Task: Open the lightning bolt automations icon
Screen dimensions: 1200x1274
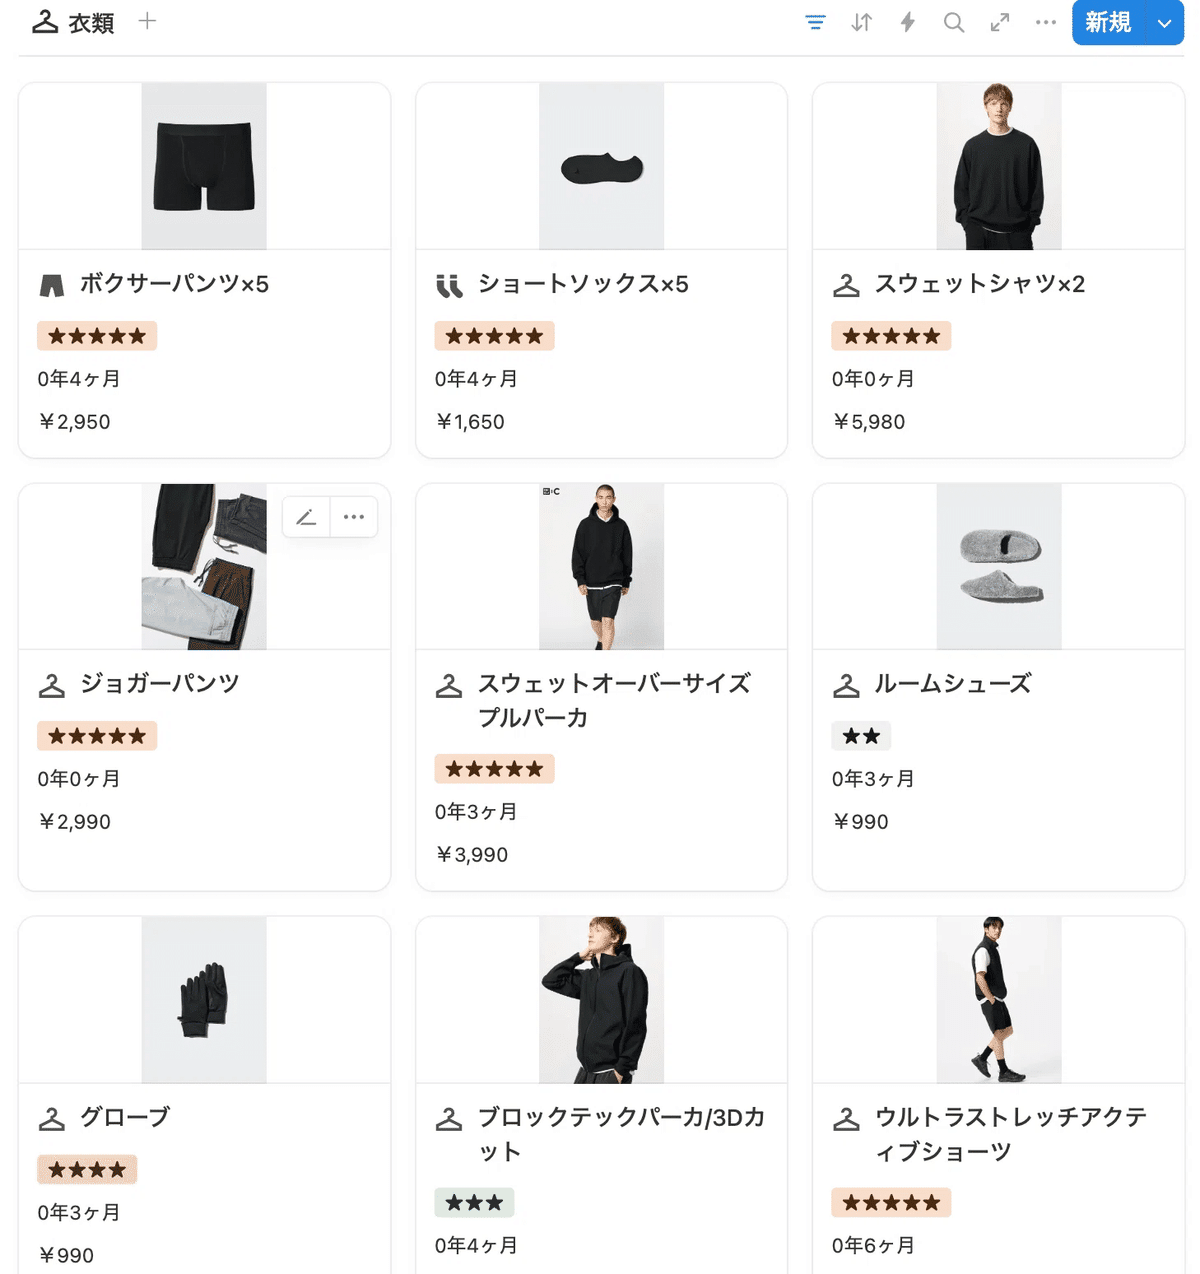Action: click(x=907, y=22)
